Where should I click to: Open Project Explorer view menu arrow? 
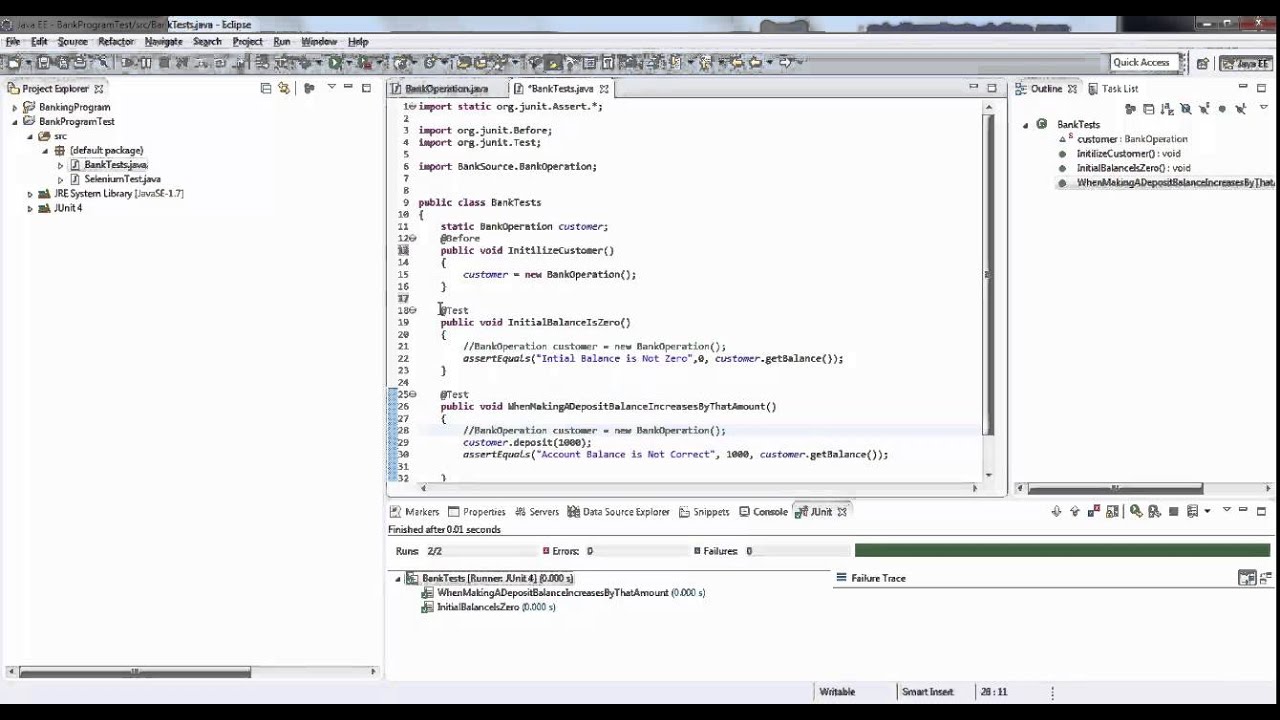331,88
